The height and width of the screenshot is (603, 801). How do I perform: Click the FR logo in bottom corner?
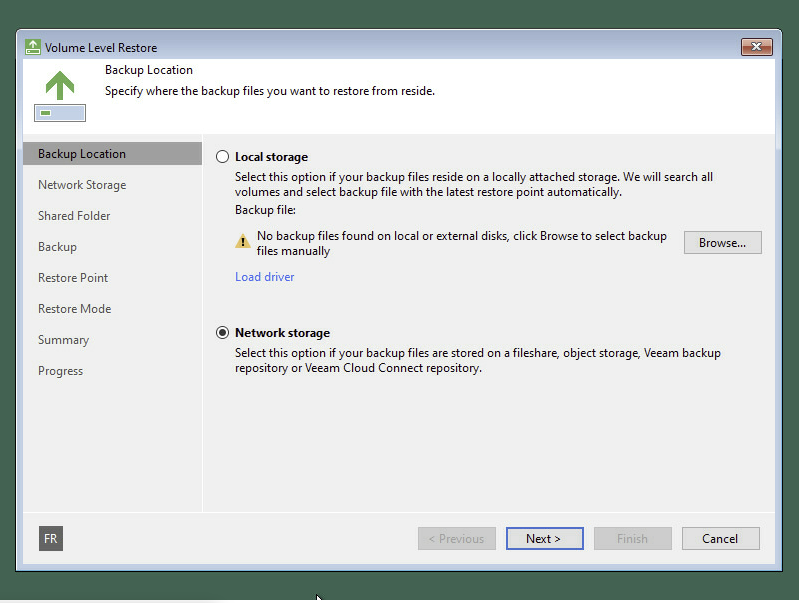(x=50, y=538)
